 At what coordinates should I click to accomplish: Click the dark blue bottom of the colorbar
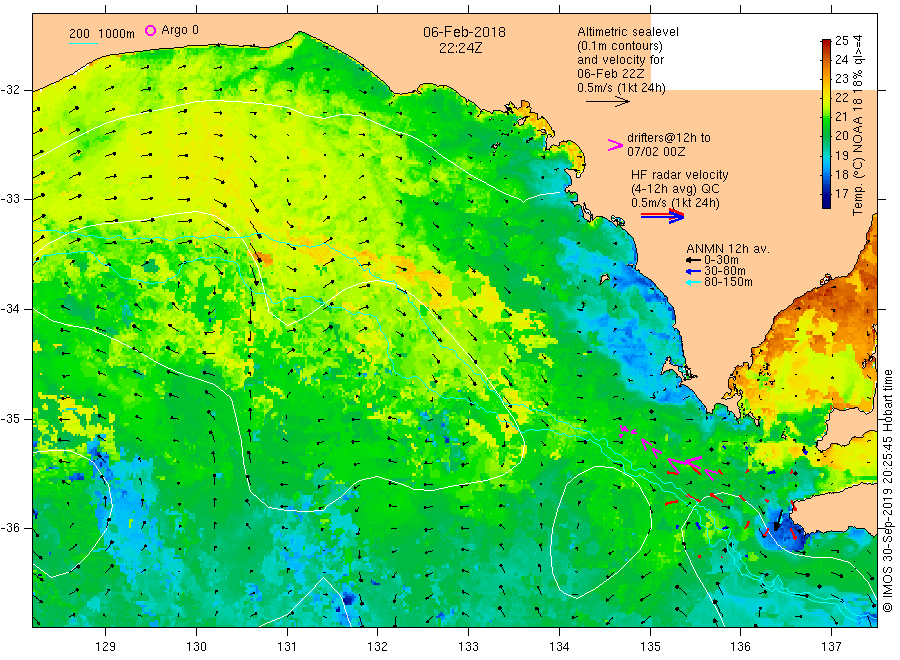tap(826, 201)
